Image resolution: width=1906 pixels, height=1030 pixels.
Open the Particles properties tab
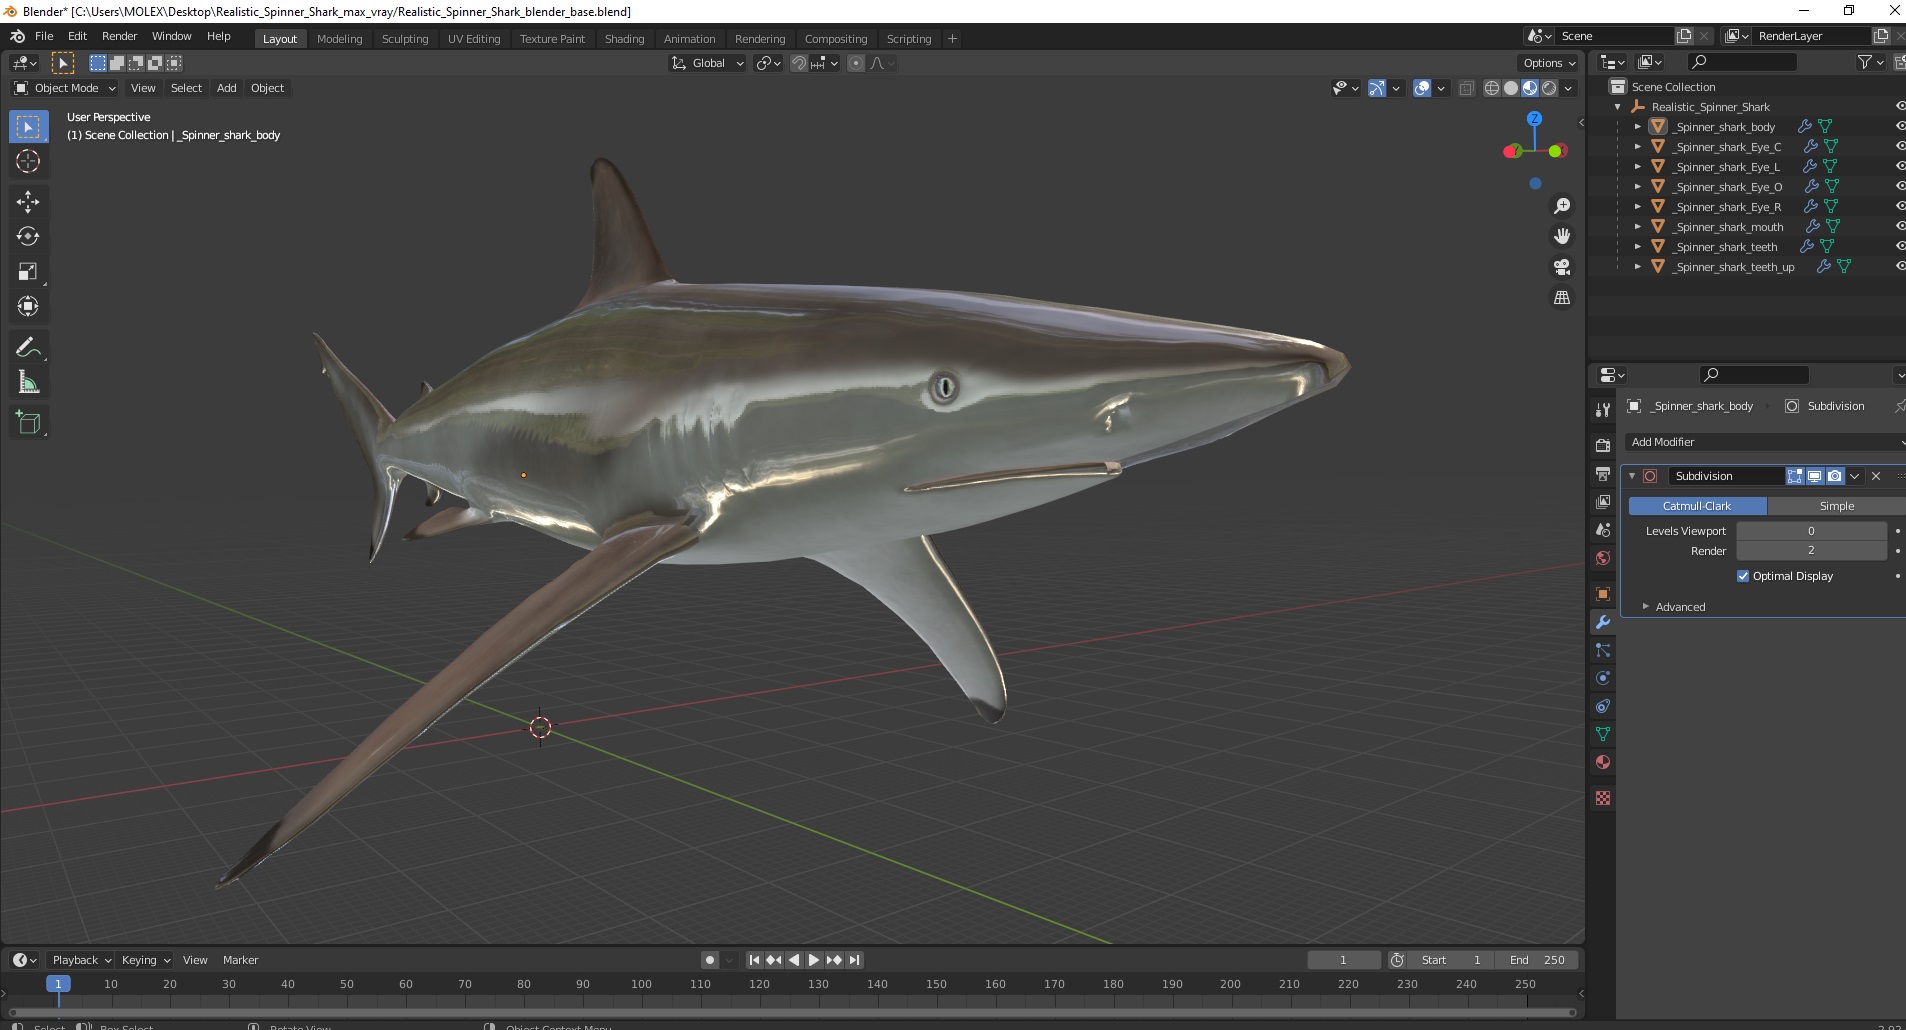pos(1603,650)
